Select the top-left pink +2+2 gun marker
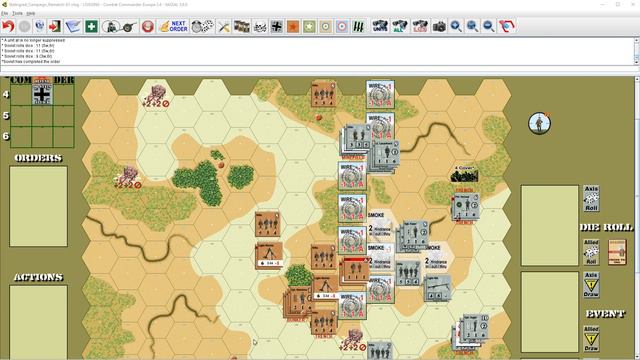 click(x=156, y=96)
